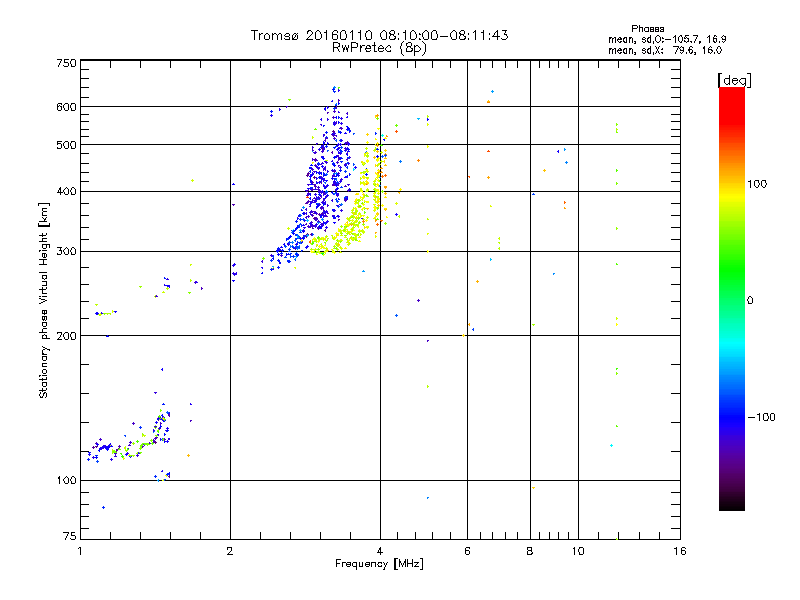The image size is (800, 600).
Task: Click the colorbar label '0'
Action: [750, 301]
